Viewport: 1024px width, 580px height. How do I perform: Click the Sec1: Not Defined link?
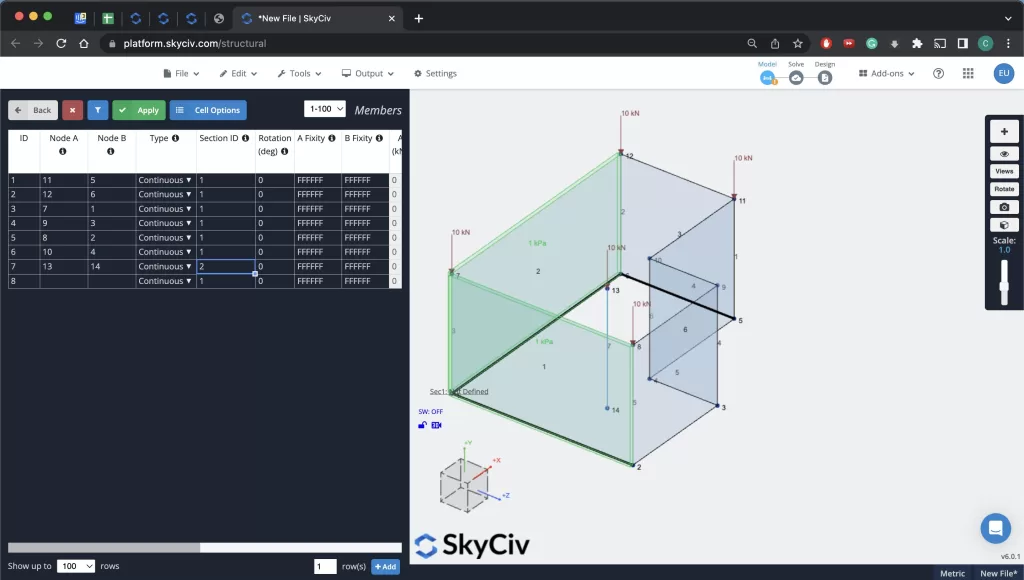click(x=459, y=392)
